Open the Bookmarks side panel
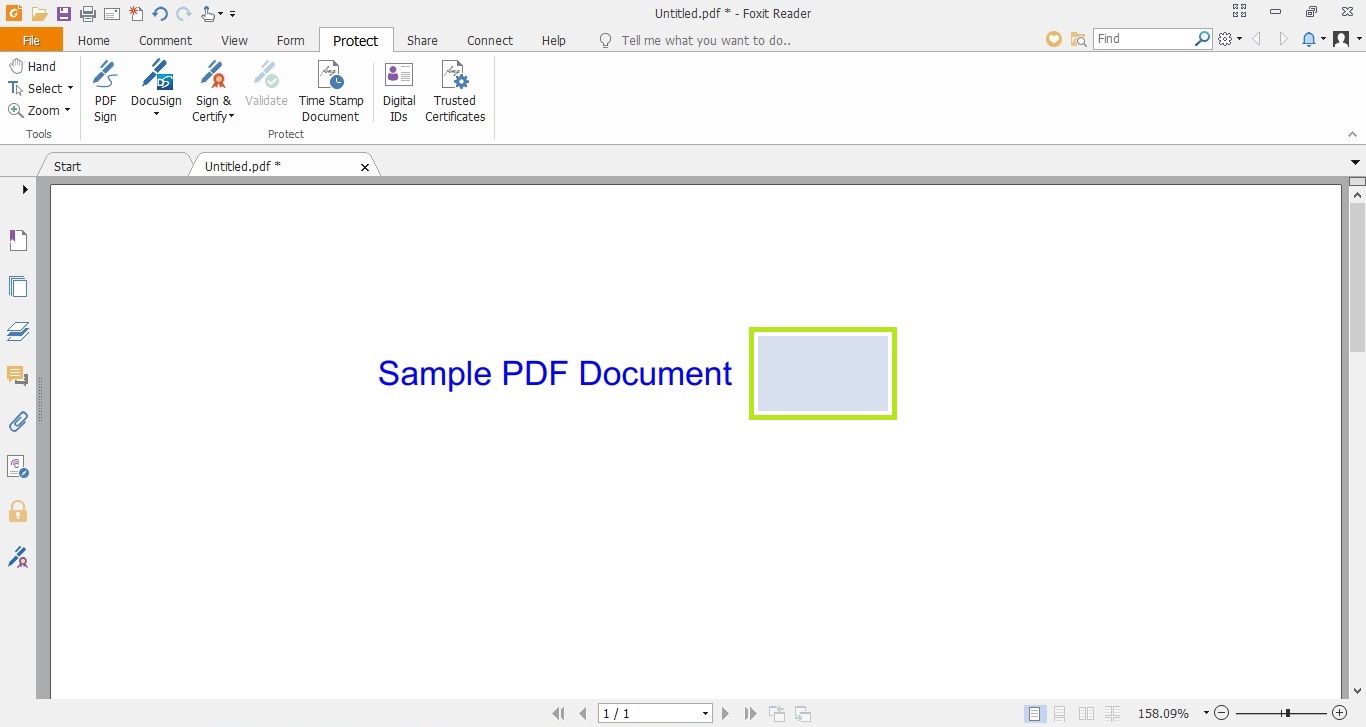The height and width of the screenshot is (727, 1366). (18, 240)
